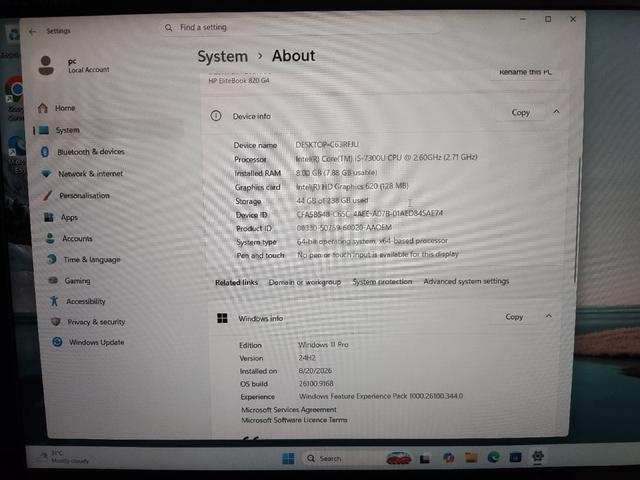
Task: Click the Google Chrome desktop shortcut
Action: point(16,98)
